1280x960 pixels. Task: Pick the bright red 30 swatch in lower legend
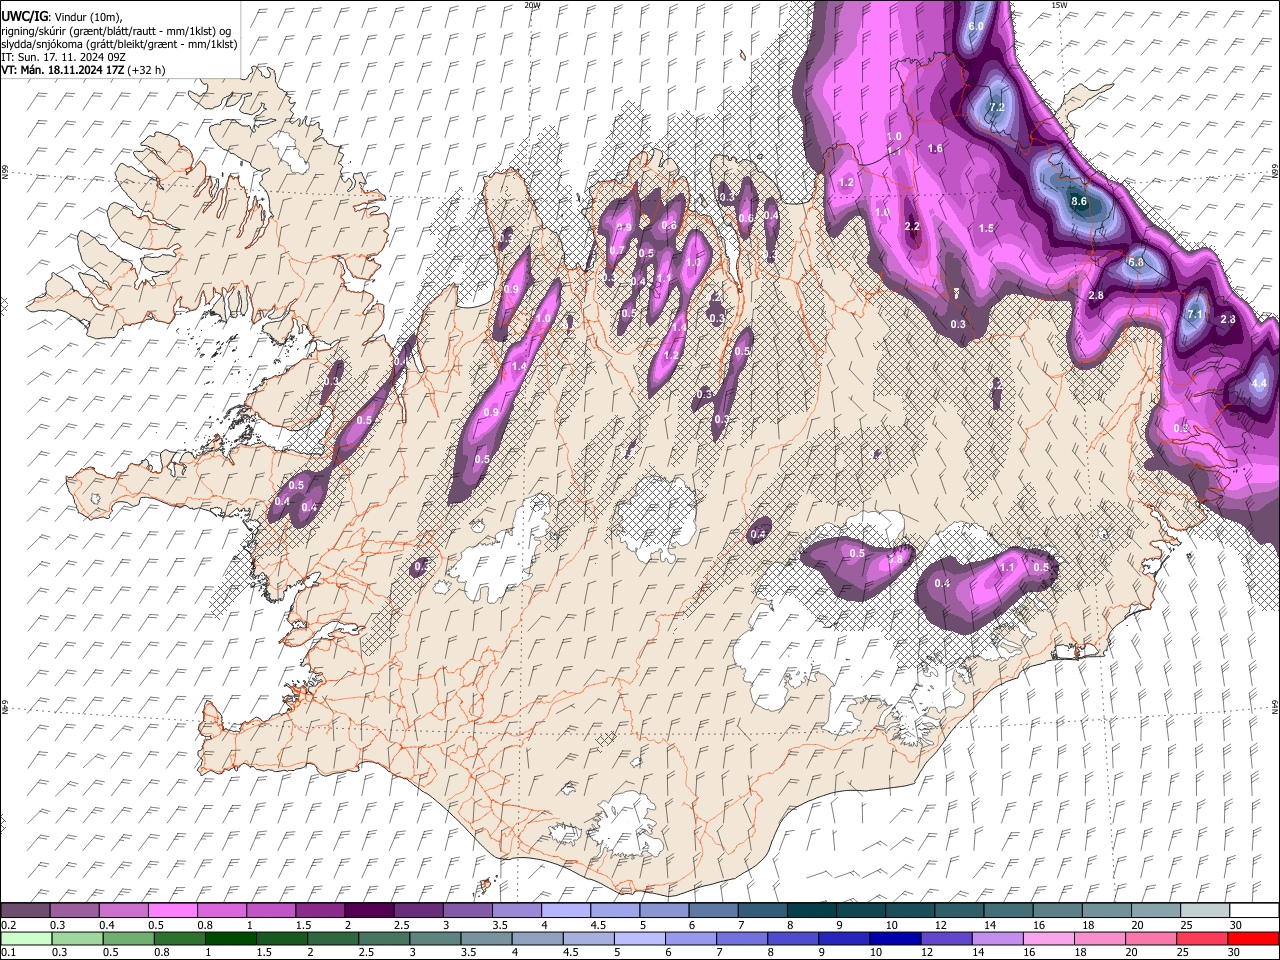(1254, 938)
